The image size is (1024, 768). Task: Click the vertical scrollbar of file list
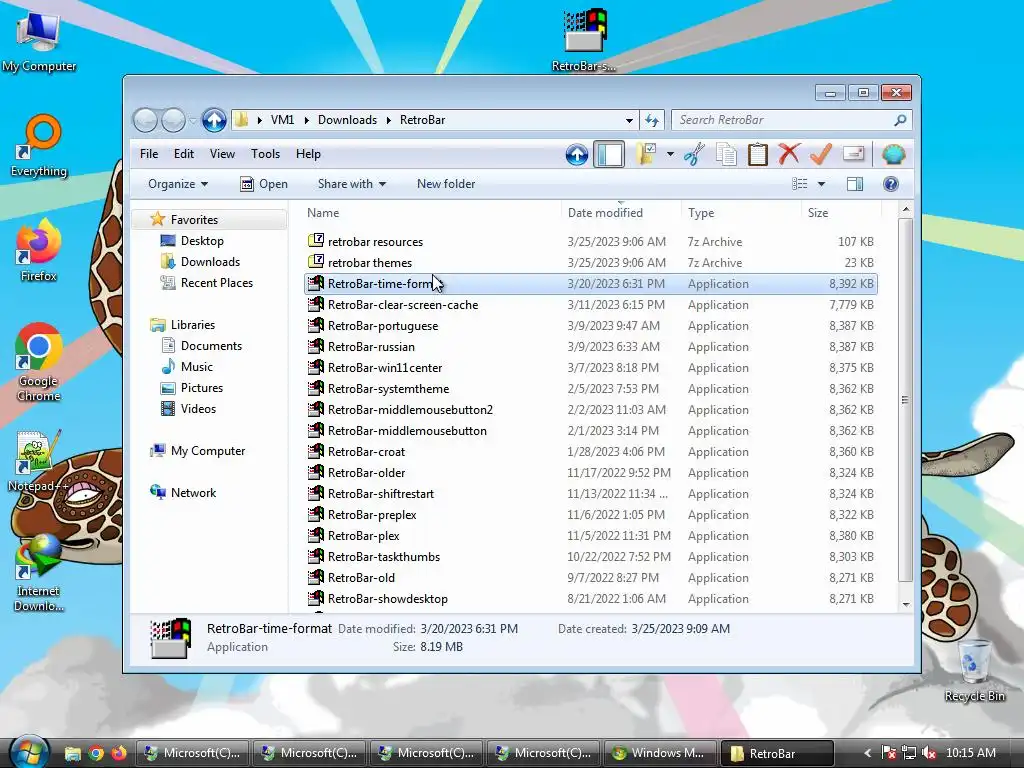[x=905, y=400]
